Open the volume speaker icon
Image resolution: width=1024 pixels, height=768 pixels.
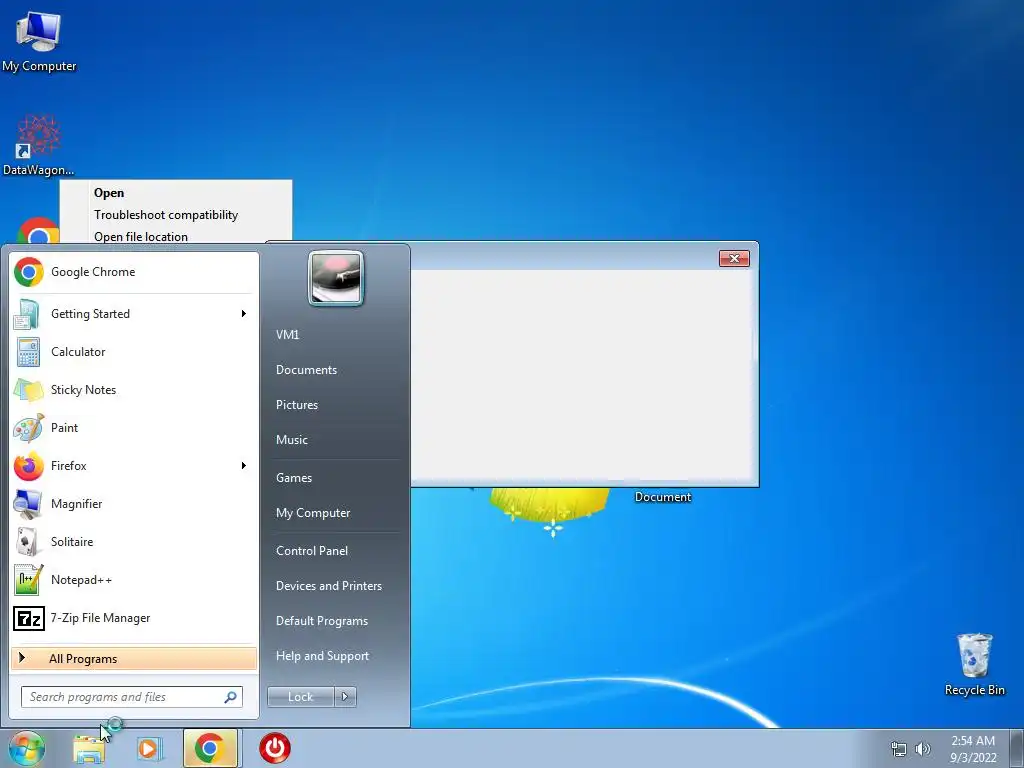coord(923,749)
